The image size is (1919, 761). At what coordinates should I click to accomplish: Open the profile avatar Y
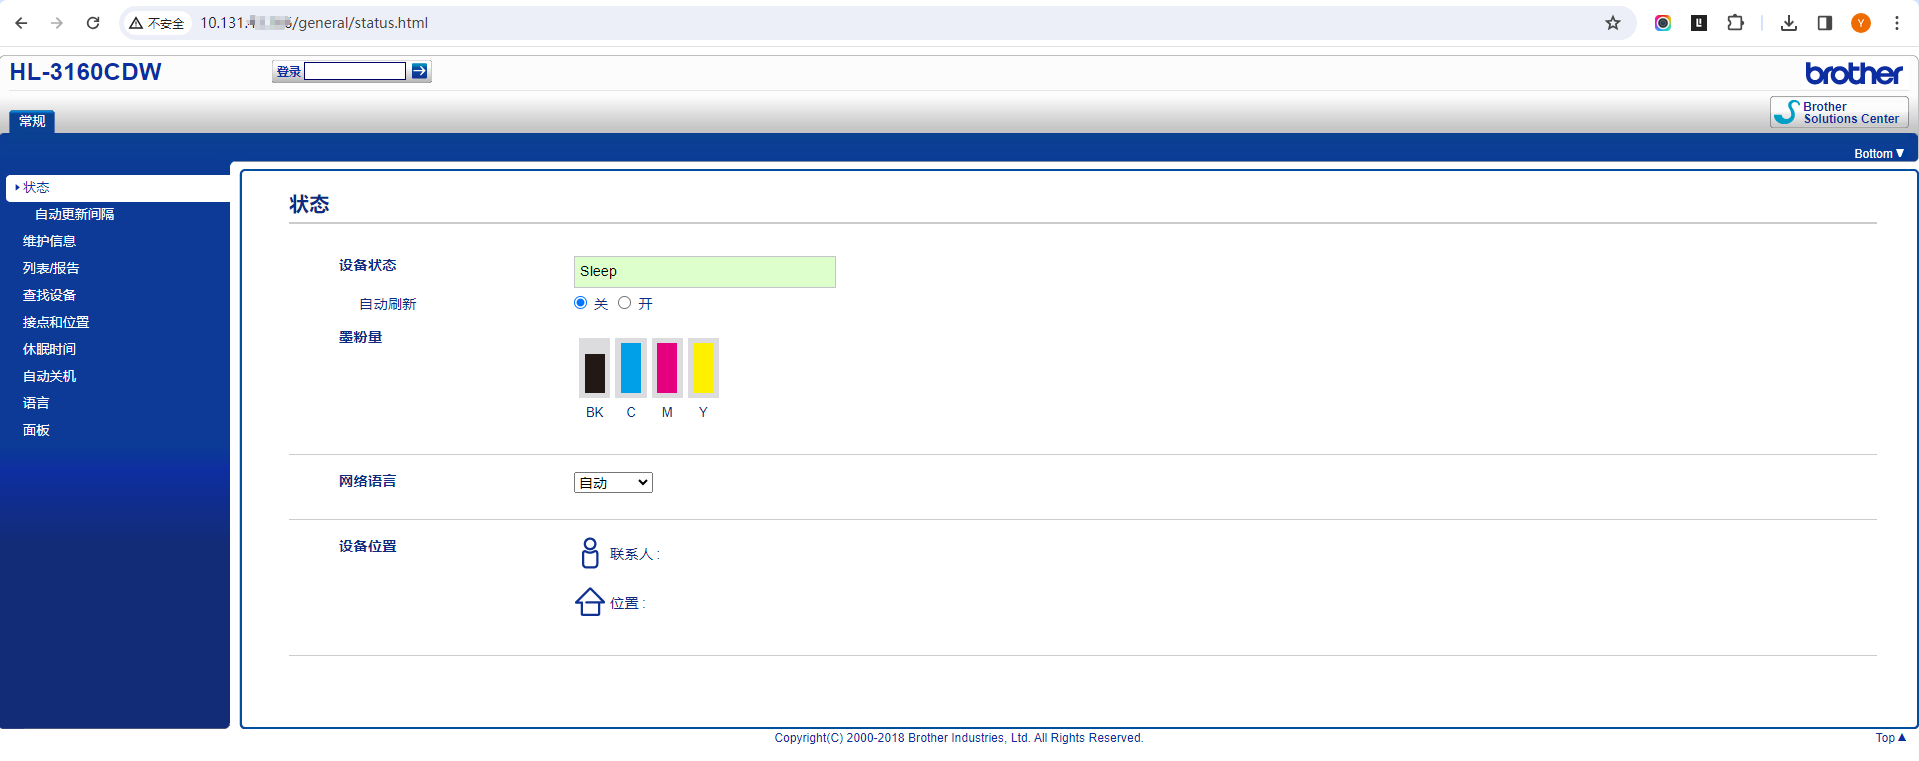(x=1861, y=23)
